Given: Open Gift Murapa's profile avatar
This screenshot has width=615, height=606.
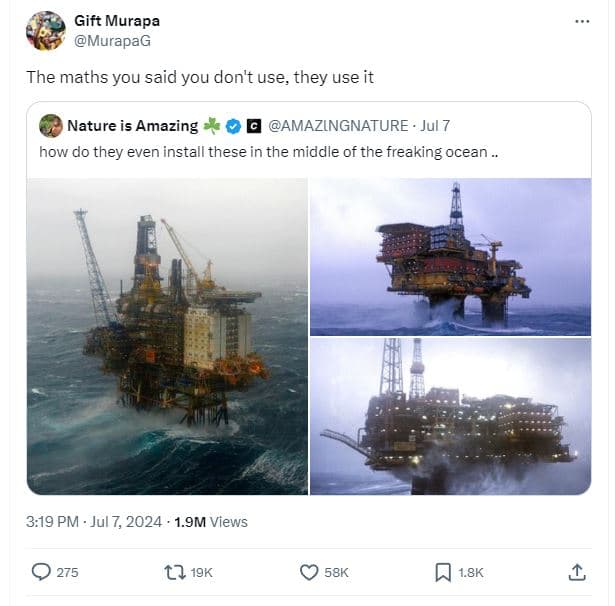Looking at the screenshot, I should [45, 30].
